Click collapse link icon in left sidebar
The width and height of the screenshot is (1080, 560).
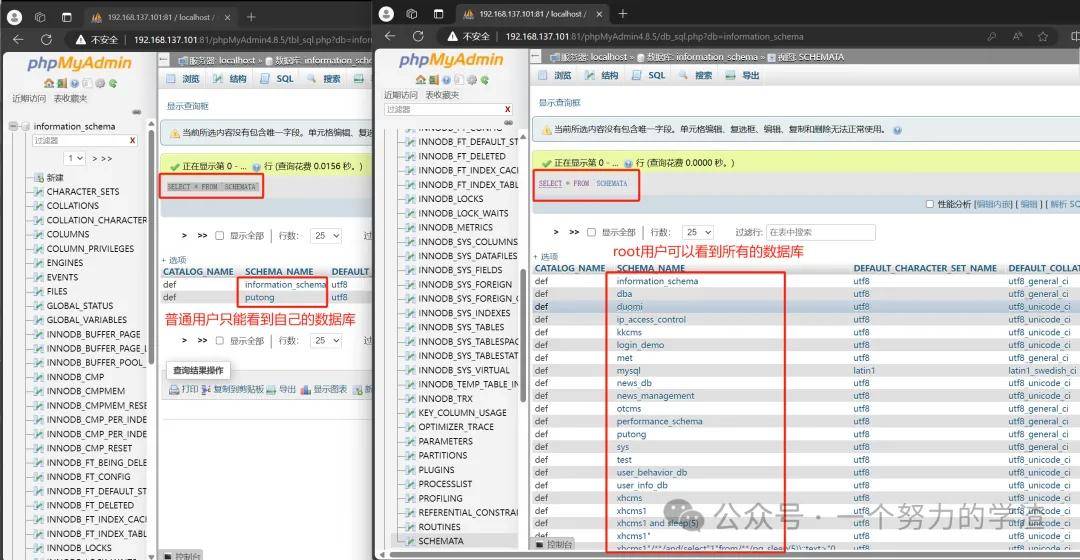[x=136, y=112]
